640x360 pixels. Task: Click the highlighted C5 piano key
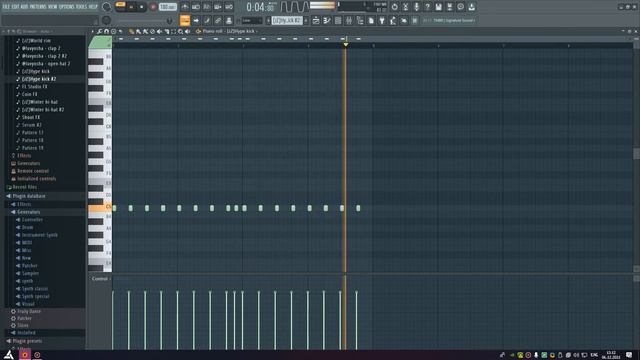[x=100, y=208]
